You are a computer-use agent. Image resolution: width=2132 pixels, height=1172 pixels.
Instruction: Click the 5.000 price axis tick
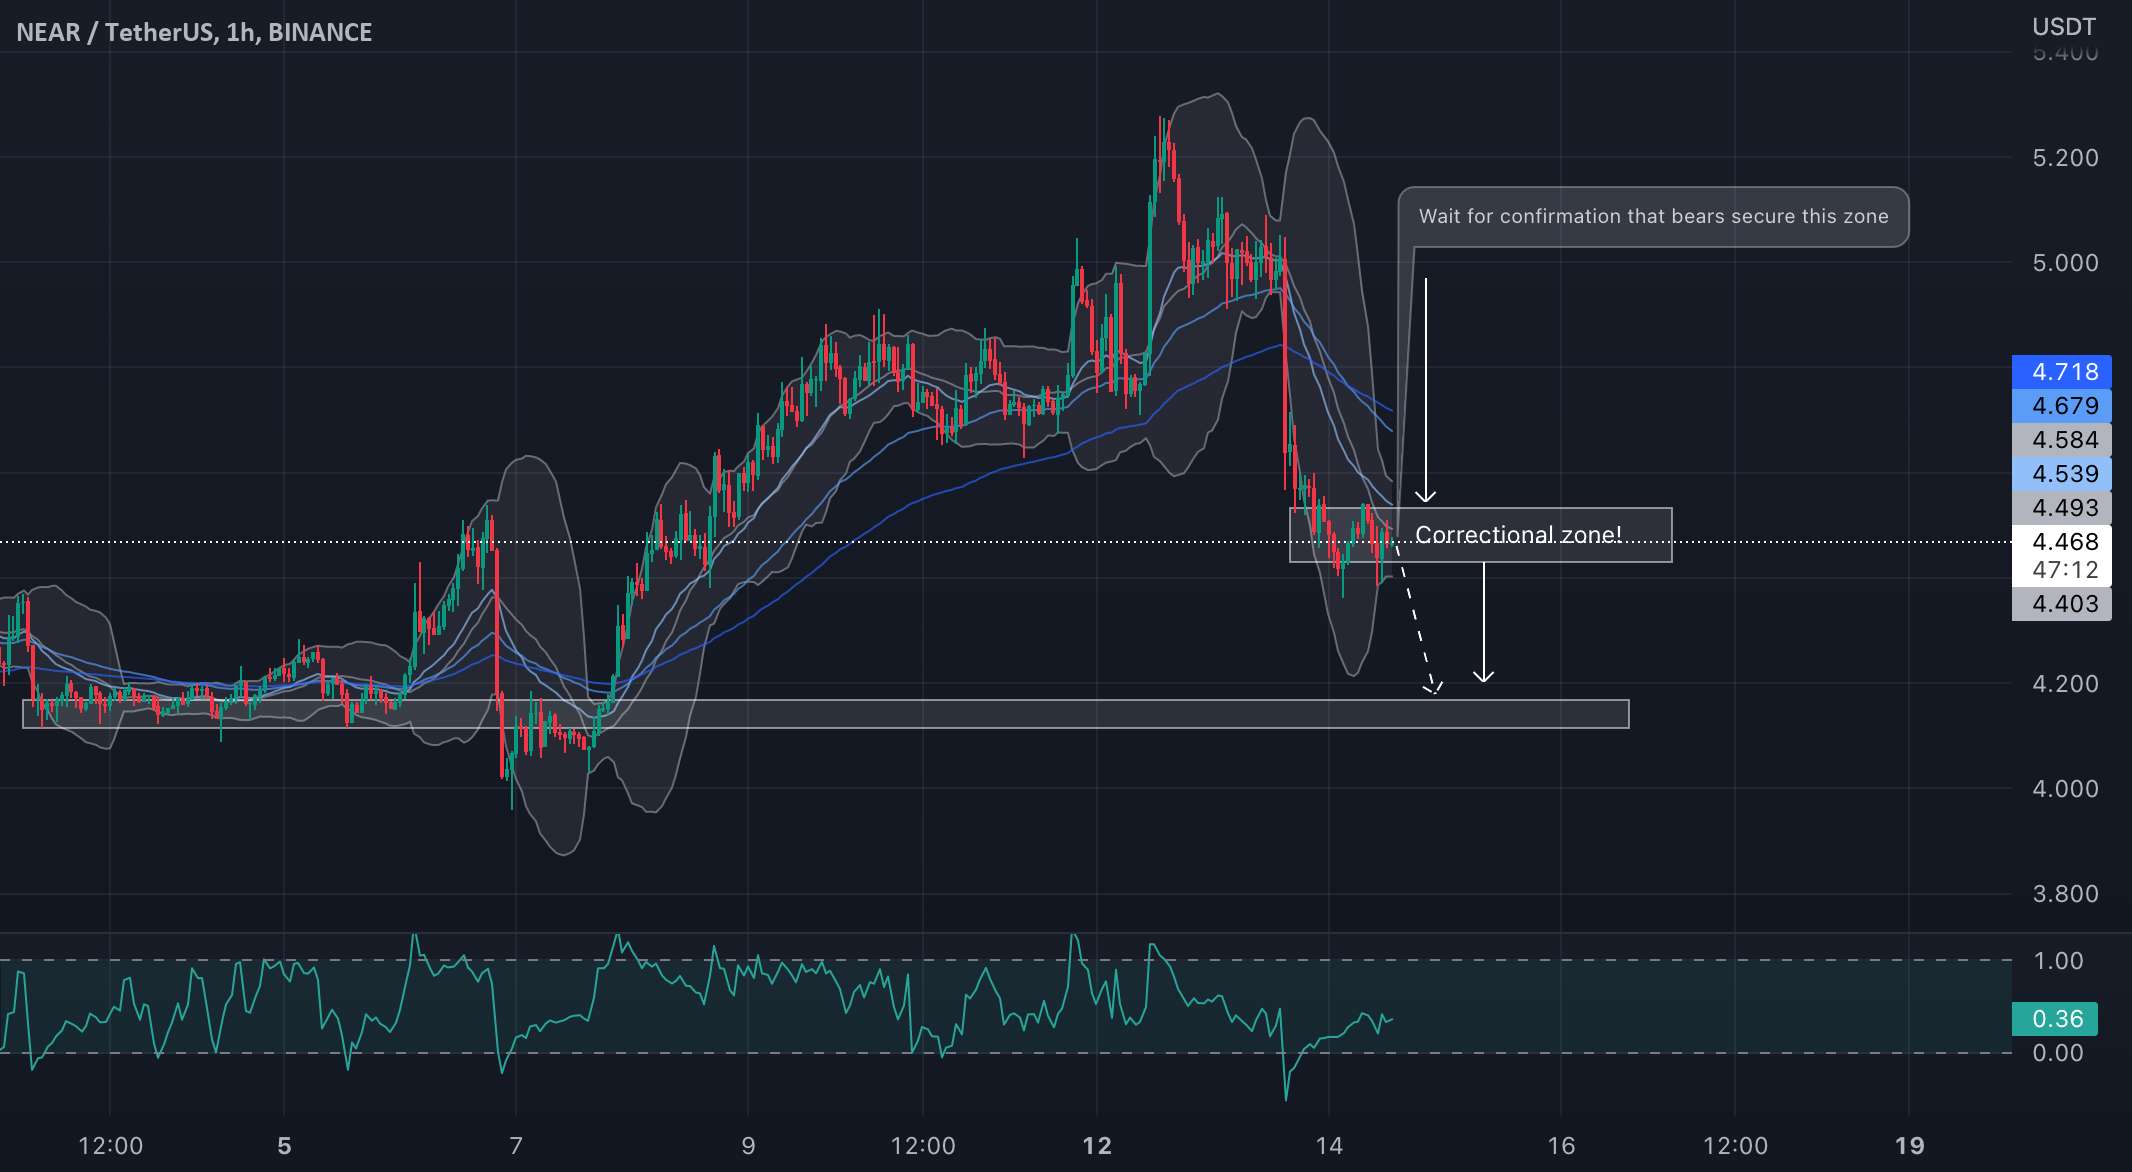click(2065, 263)
